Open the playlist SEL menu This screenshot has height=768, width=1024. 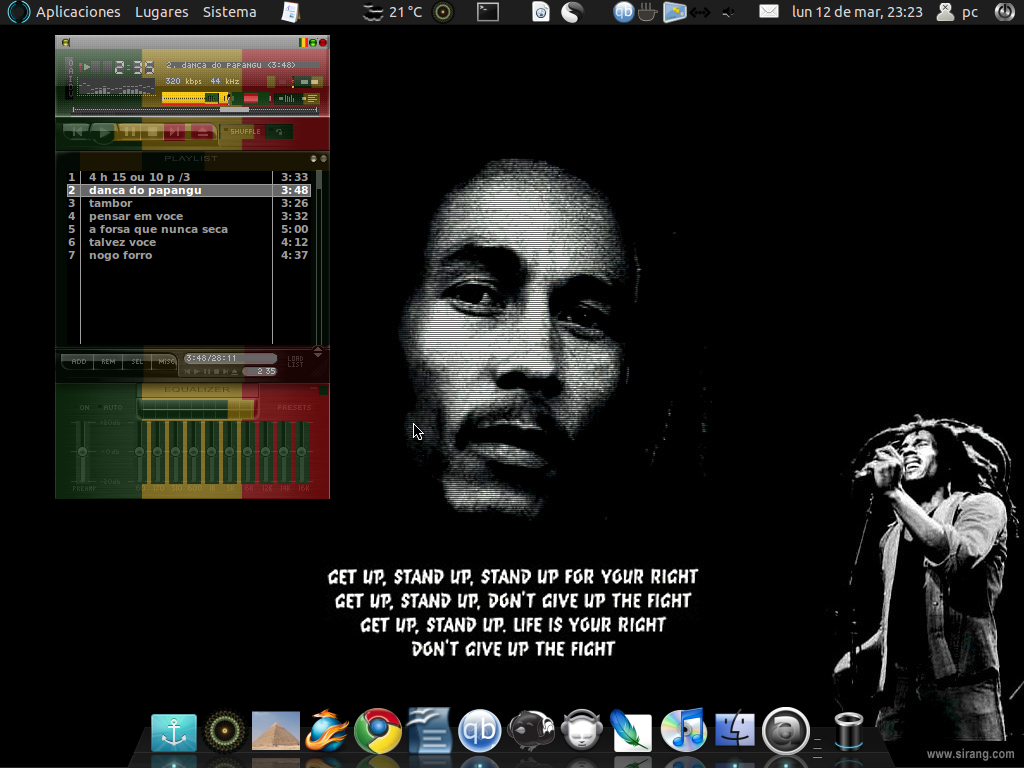[x=137, y=362]
